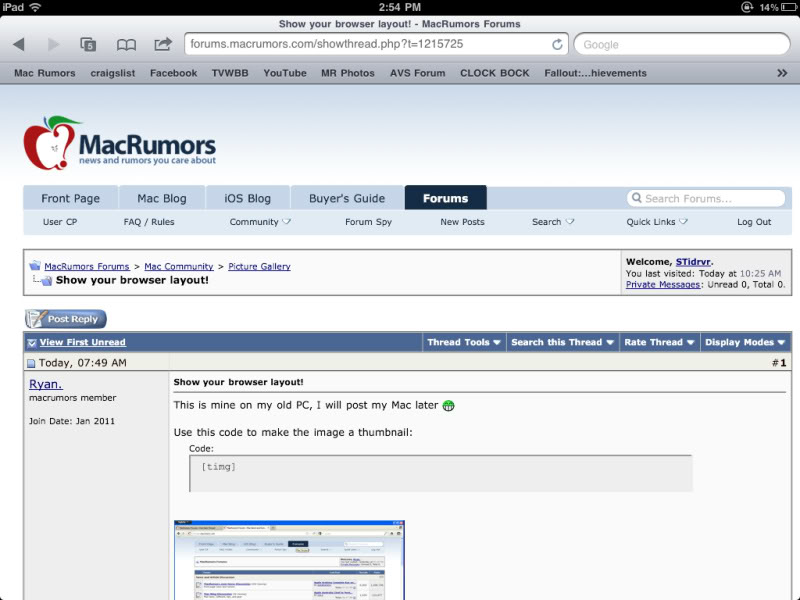Expand Thread Tools dropdown
800x600 pixels.
coord(464,342)
